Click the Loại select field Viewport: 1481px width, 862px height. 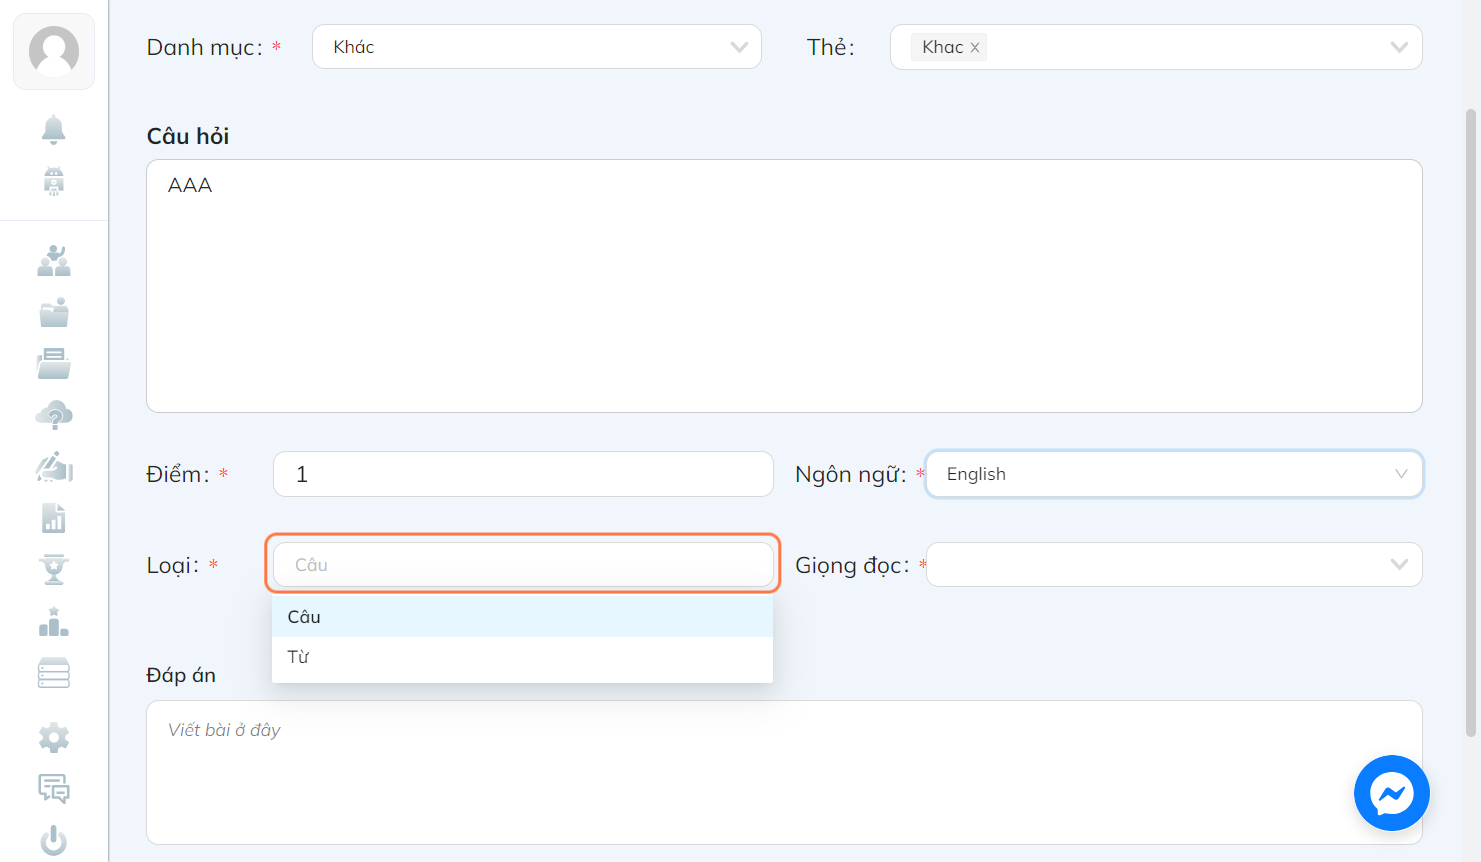click(523, 565)
